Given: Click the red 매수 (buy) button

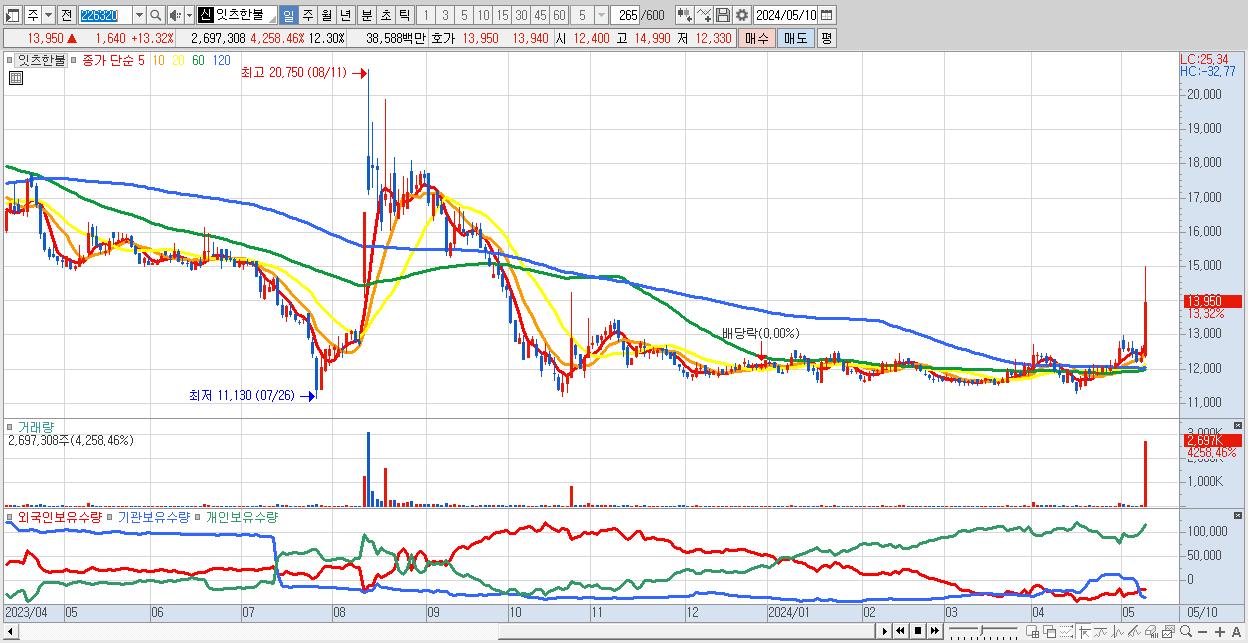Looking at the screenshot, I should (x=757, y=38).
